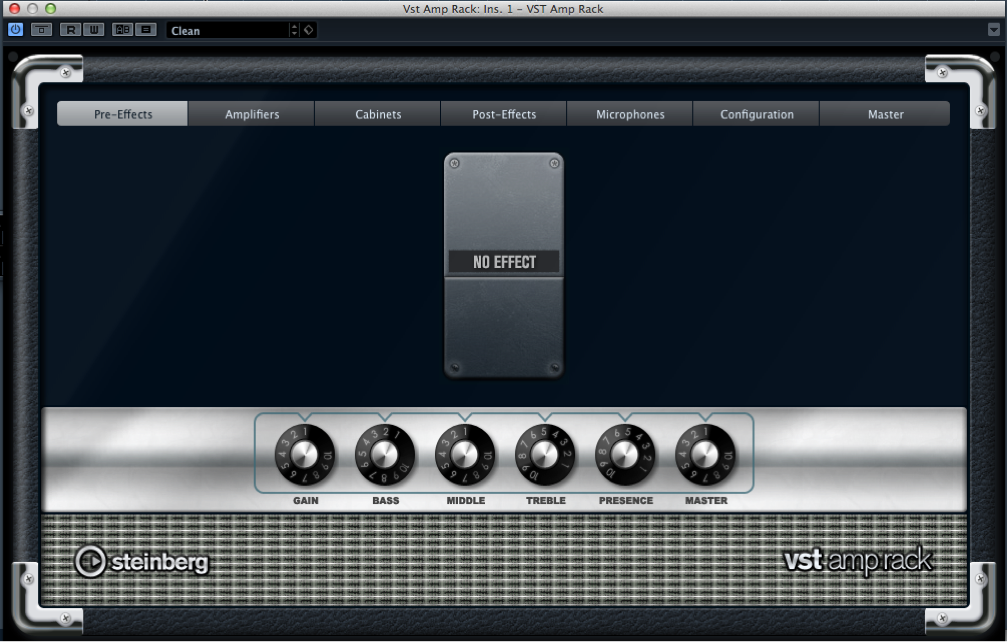Viewport: 1008px width, 642px height.
Task: Switch the plug-in on with the power toggle
Action: pos(14,30)
